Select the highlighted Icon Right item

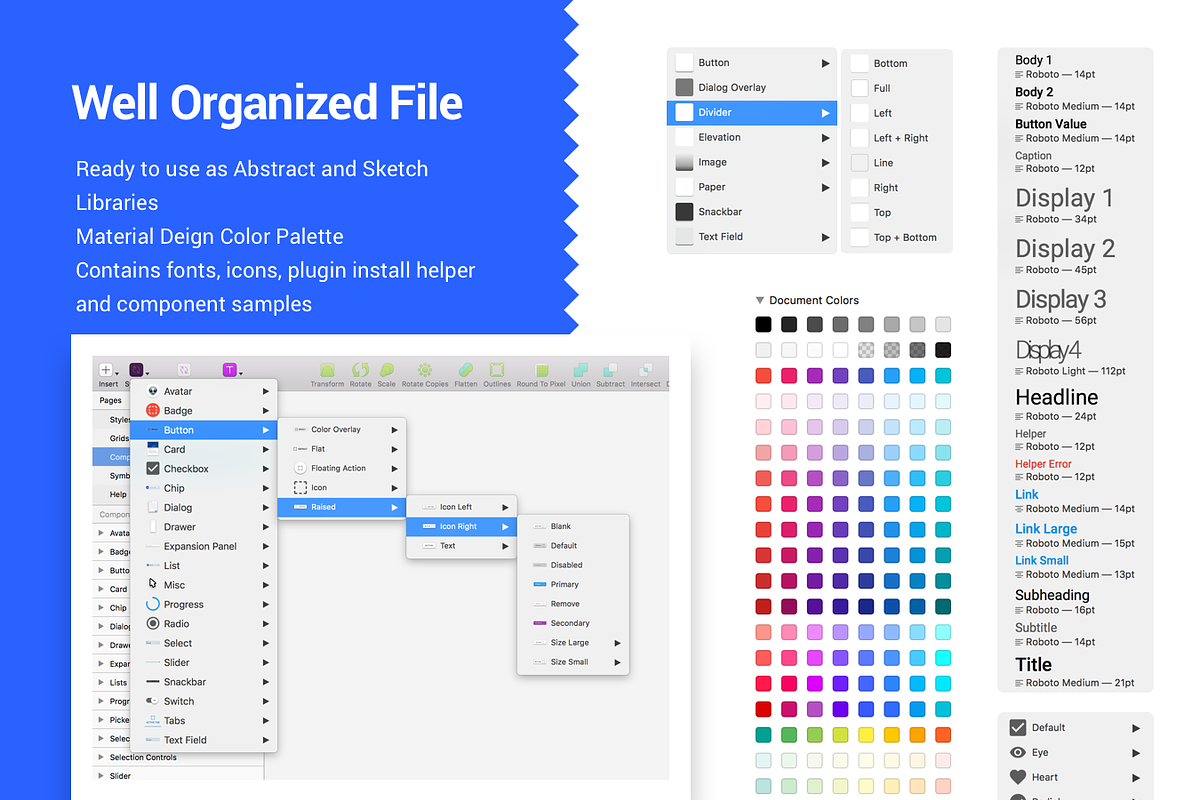(x=461, y=526)
